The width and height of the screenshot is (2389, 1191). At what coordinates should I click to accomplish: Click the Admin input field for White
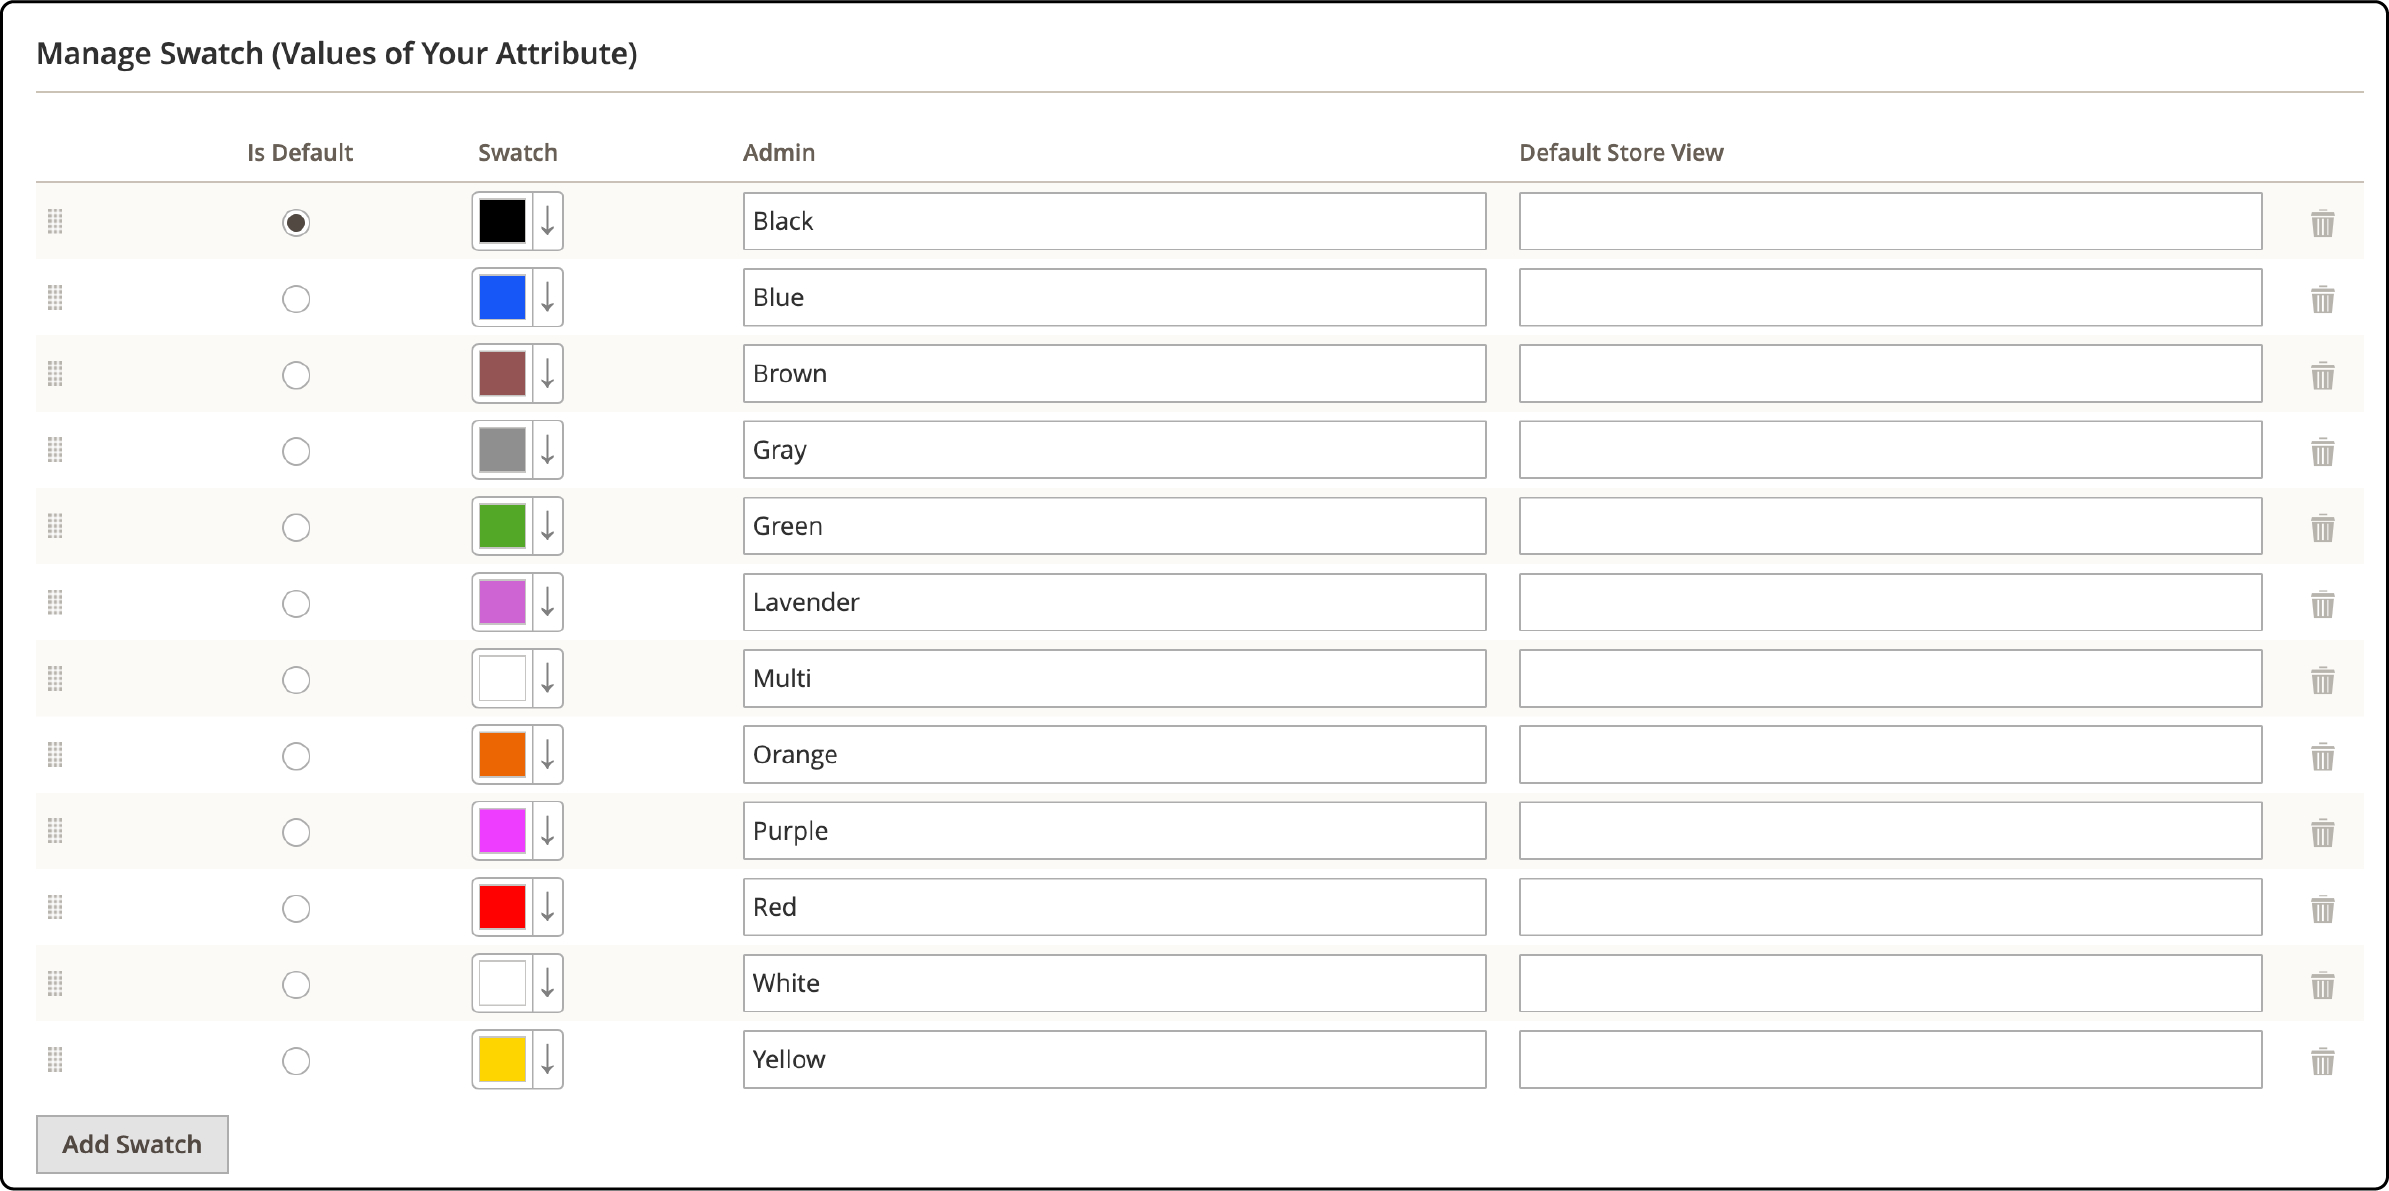1112,982
